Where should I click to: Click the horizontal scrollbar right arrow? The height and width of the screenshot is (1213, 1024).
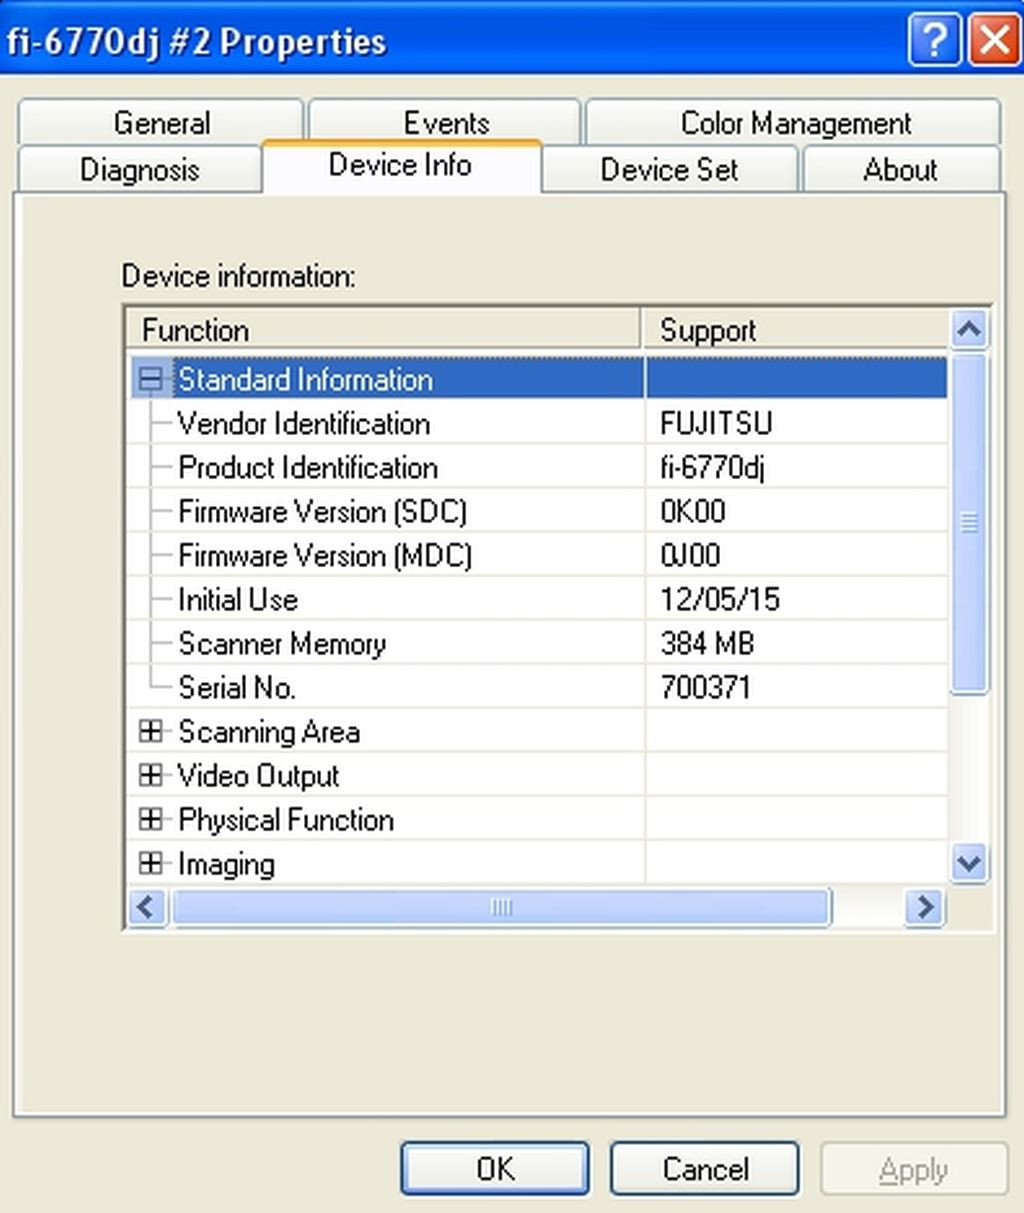(x=924, y=908)
